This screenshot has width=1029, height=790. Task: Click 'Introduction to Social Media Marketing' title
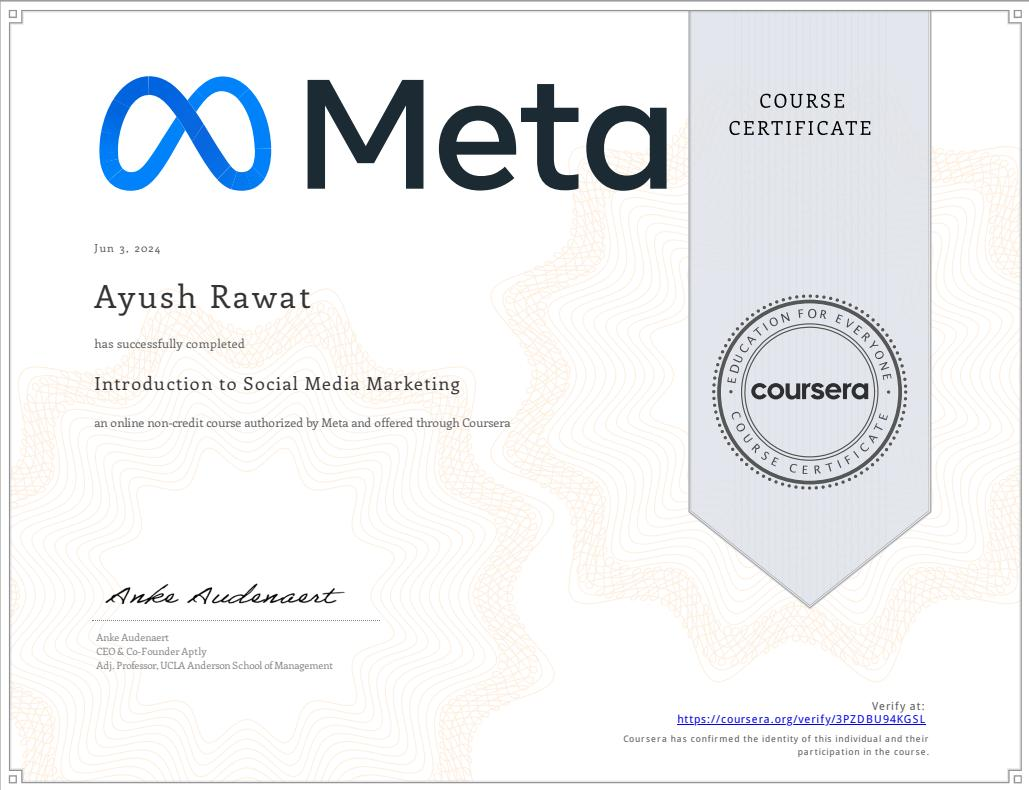tap(277, 384)
